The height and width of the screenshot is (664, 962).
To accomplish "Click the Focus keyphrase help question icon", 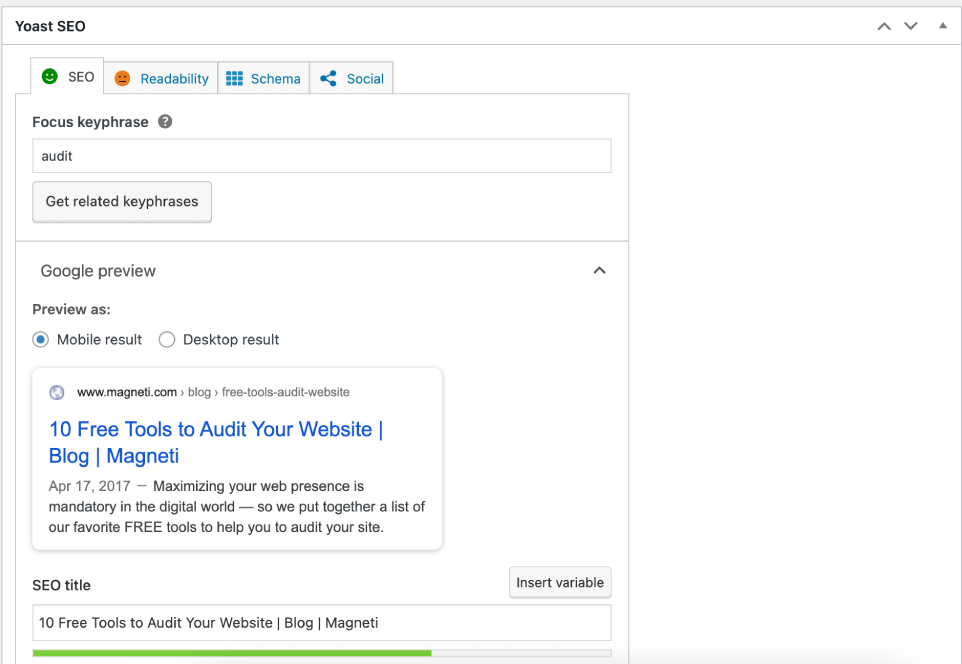I will tap(165, 122).
